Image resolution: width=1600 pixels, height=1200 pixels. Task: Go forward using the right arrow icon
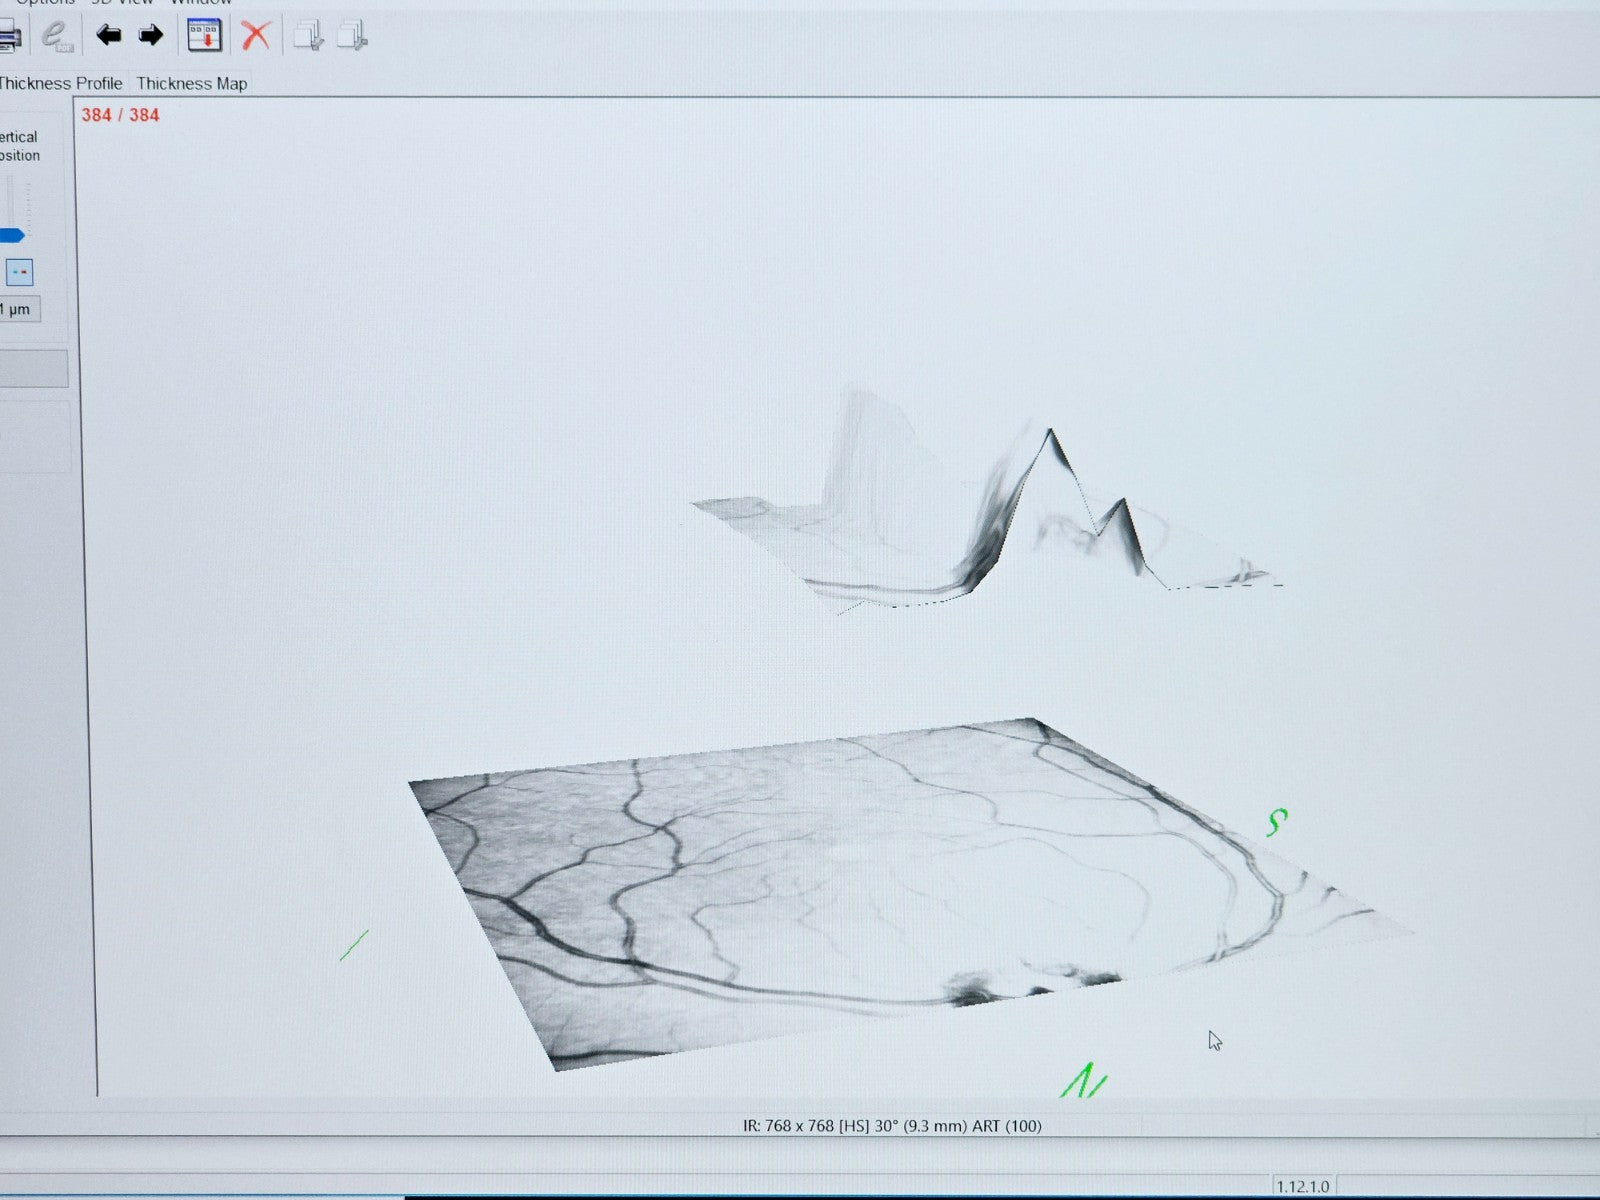pos(152,37)
